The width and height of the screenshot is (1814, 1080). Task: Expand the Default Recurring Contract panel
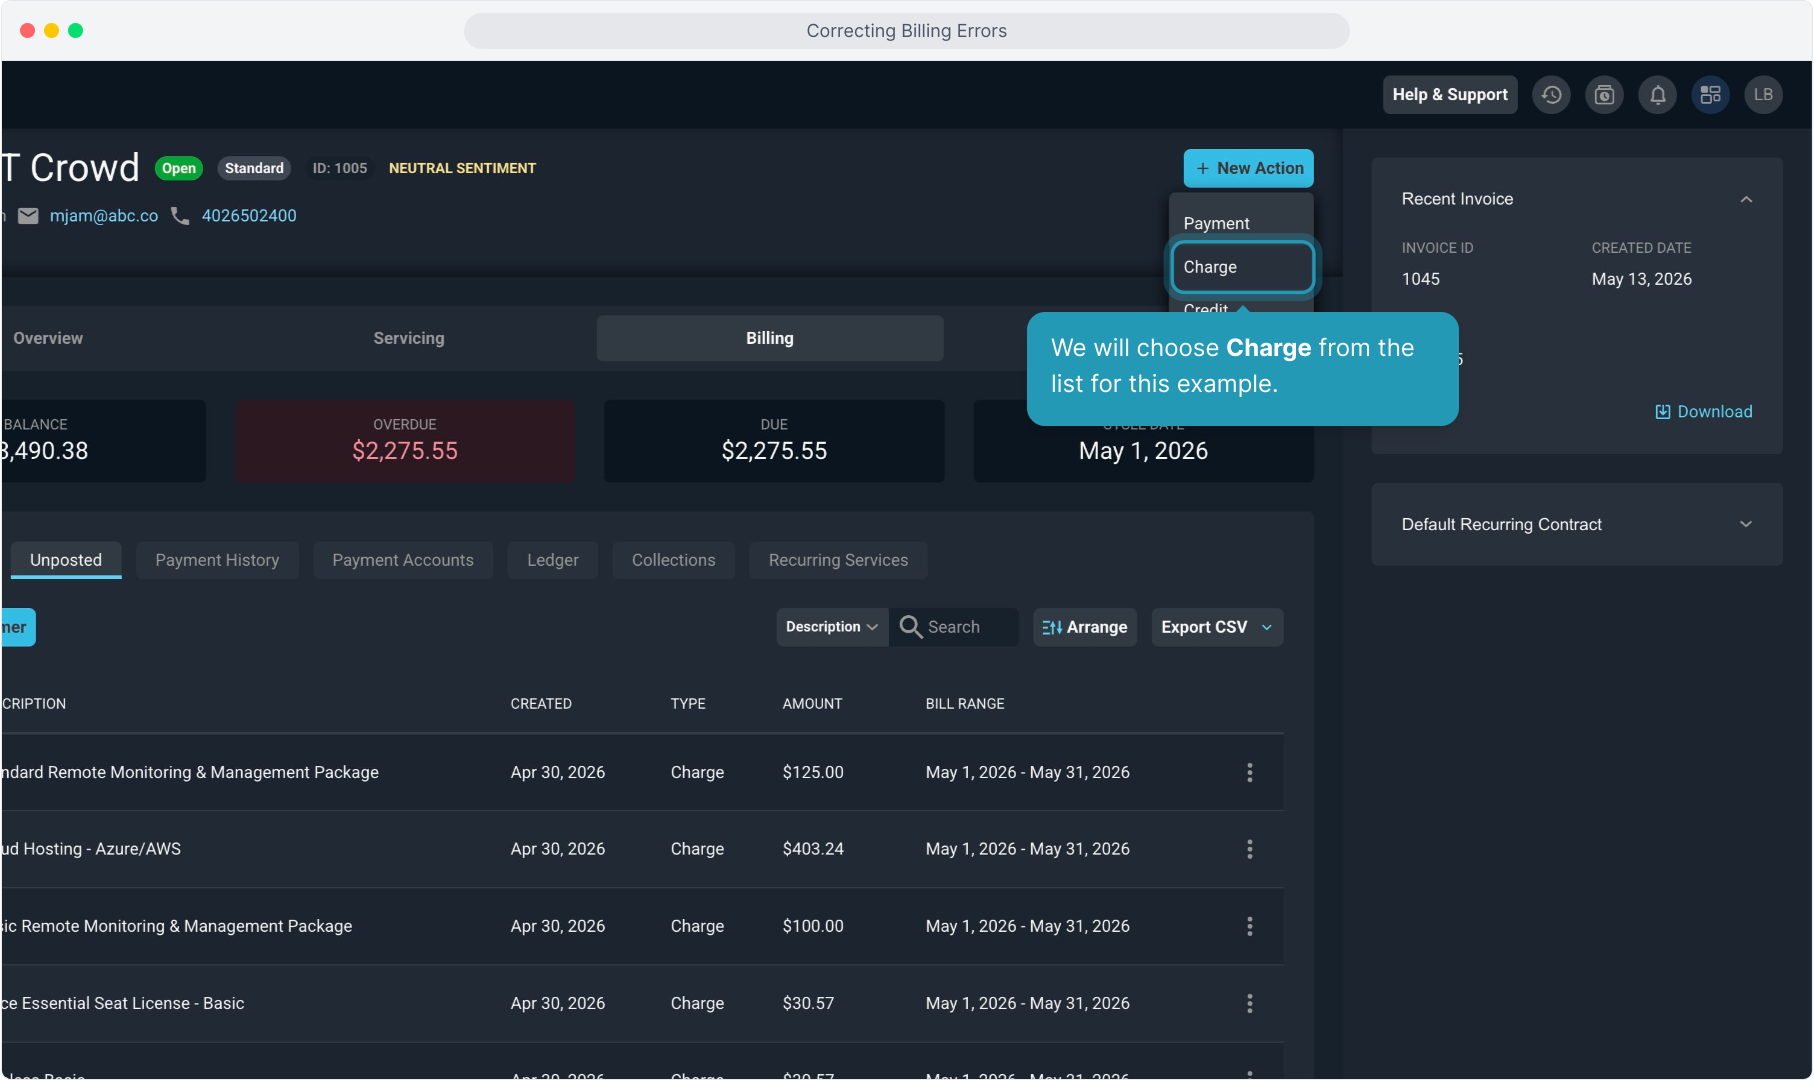click(1746, 524)
